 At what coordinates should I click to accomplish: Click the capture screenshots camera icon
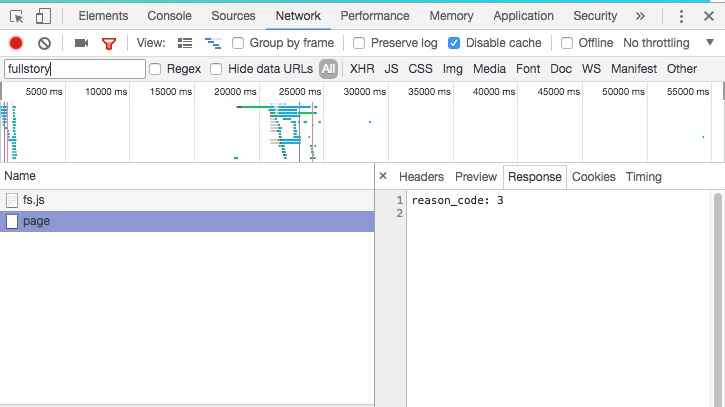pos(81,43)
